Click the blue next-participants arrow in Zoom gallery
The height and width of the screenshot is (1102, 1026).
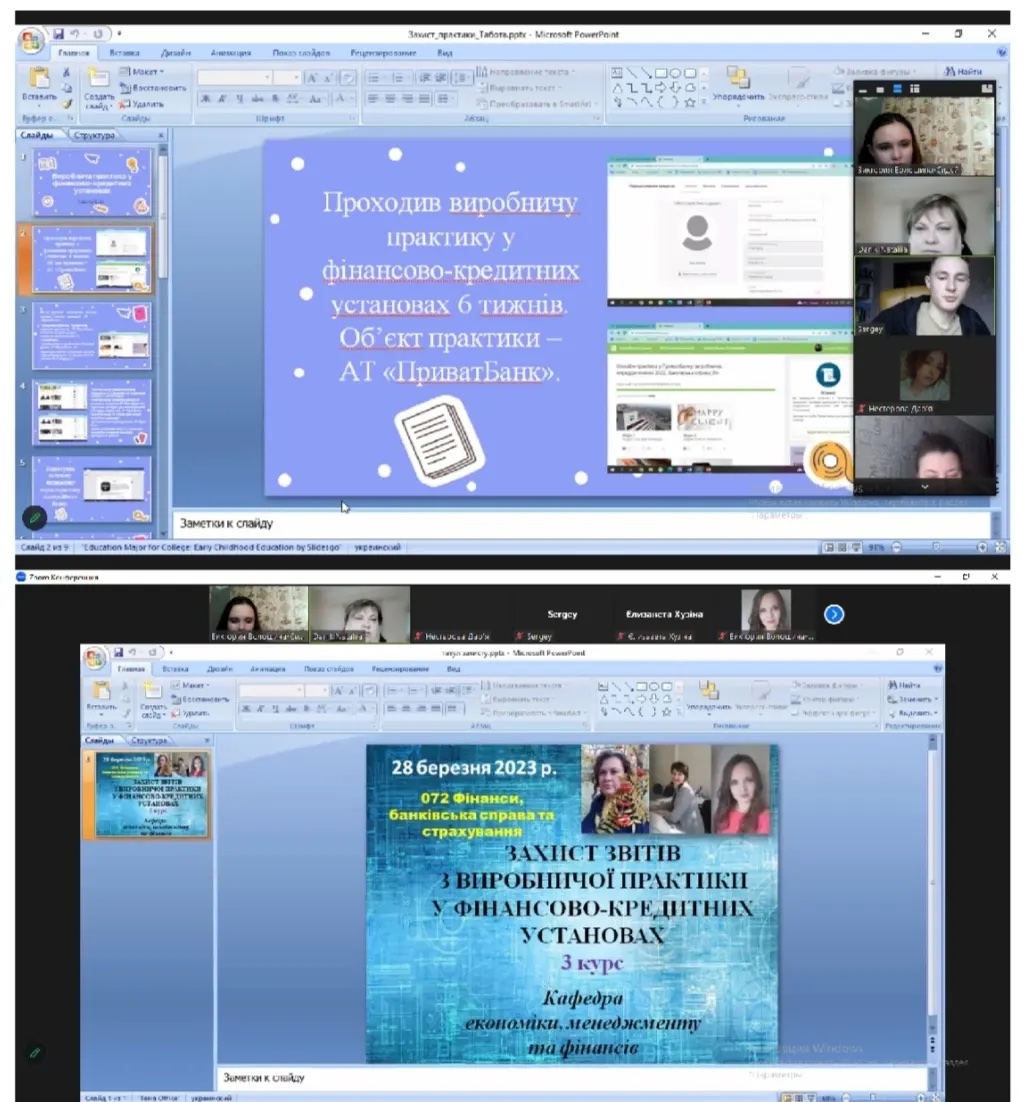[x=834, y=614]
